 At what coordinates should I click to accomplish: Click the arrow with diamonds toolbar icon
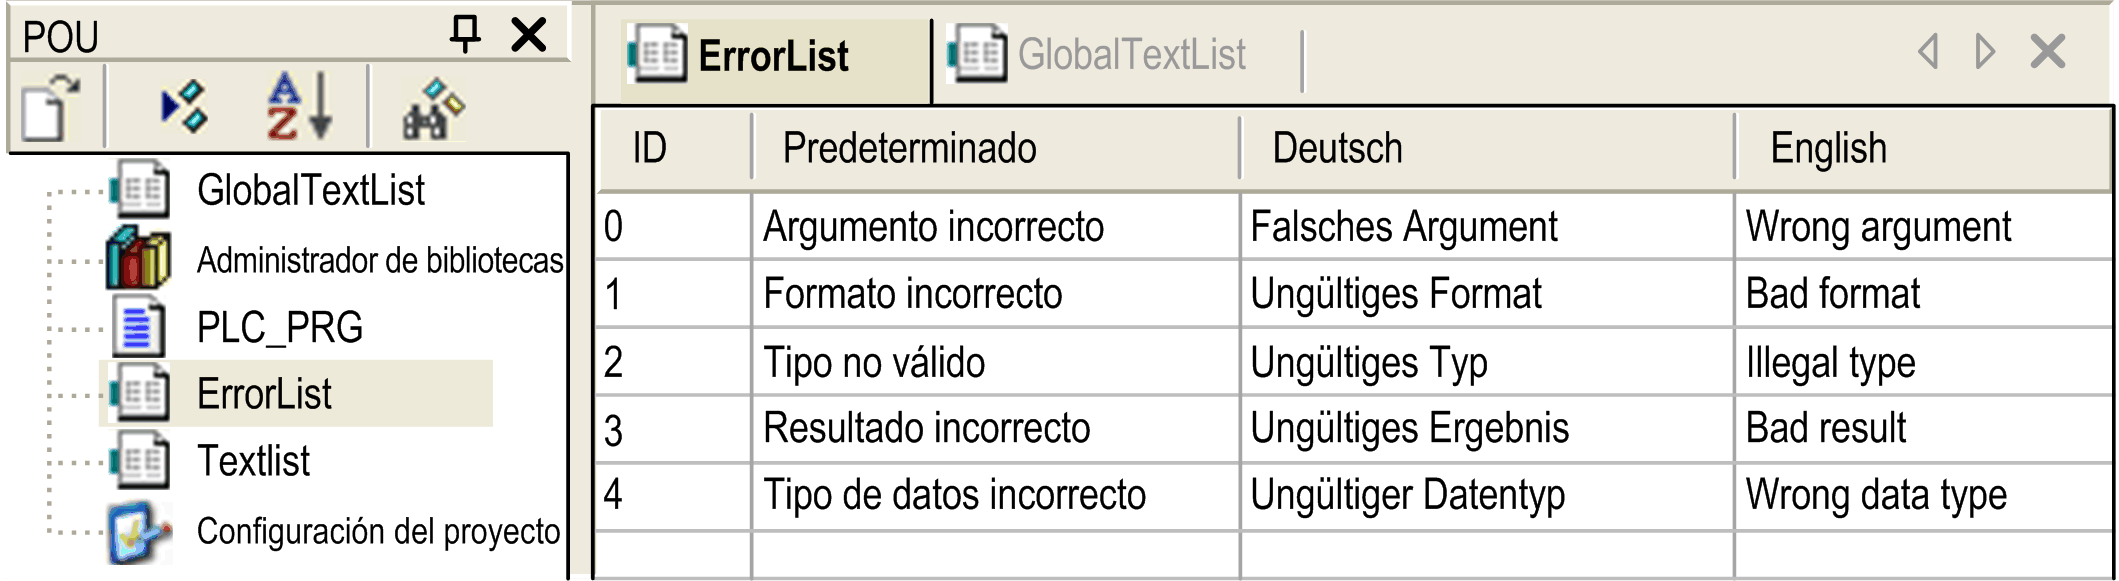[x=184, y=107]
